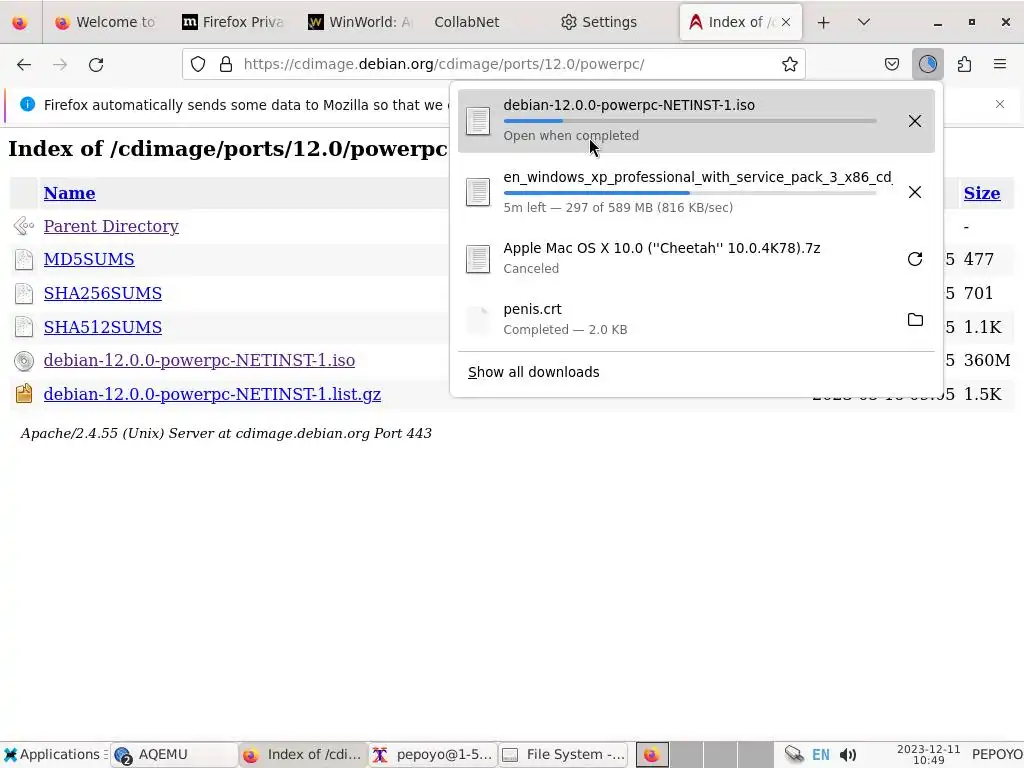The height and width of the screenshot is (768, 1024).
Task: Dismiss the Mozilla data notification bar
Action: (1000, 104)
